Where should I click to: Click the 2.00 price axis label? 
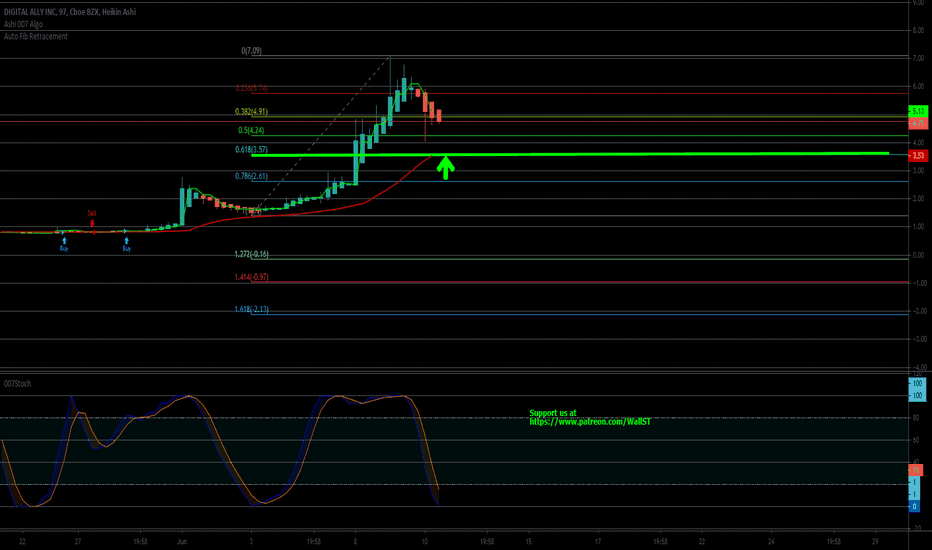[918, 199]
